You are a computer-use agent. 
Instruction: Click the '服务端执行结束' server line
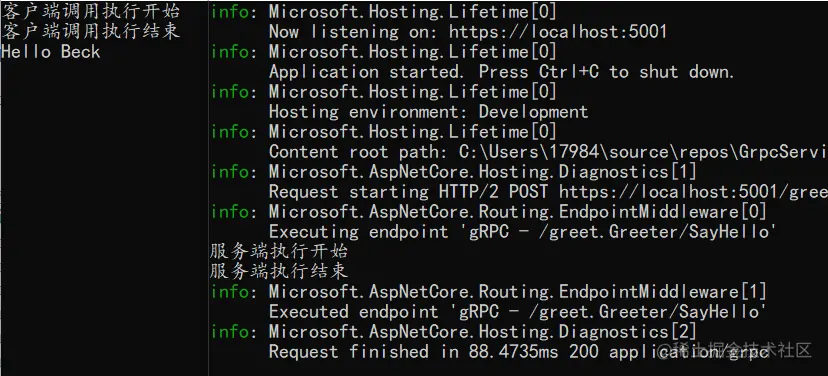coord(279,271)
